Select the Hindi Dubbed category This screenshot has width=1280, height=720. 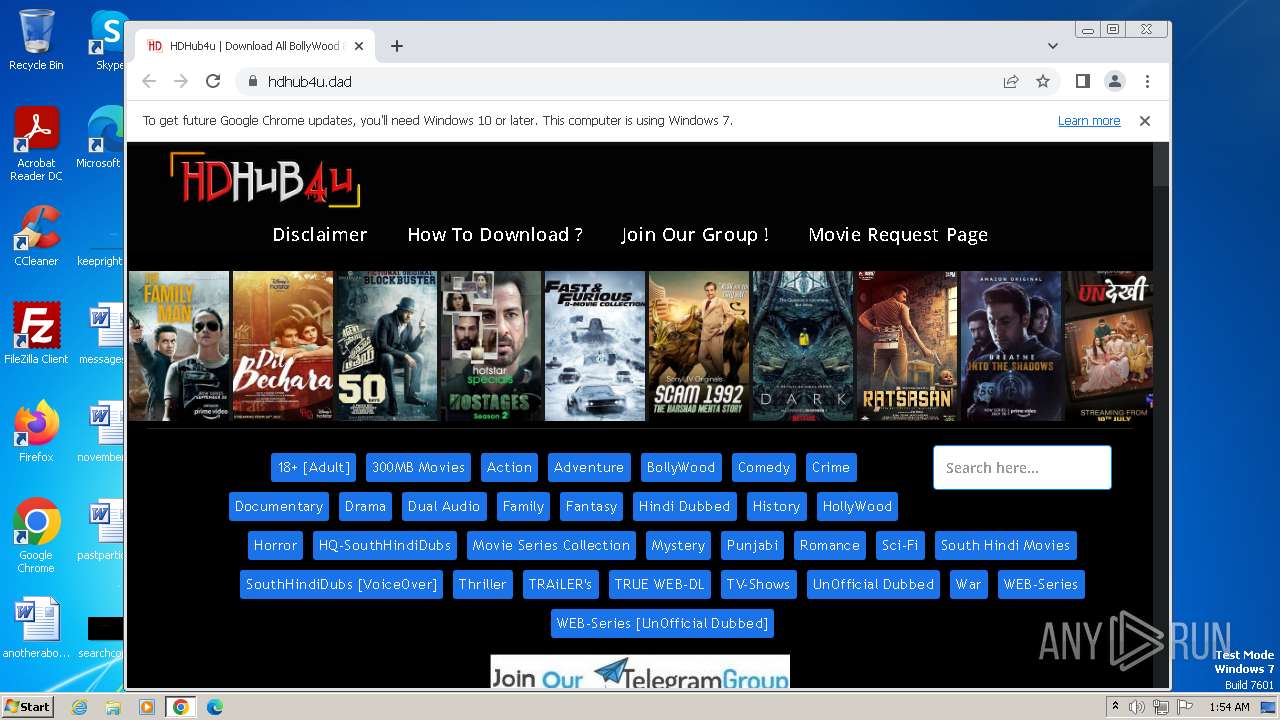(685, 507)
